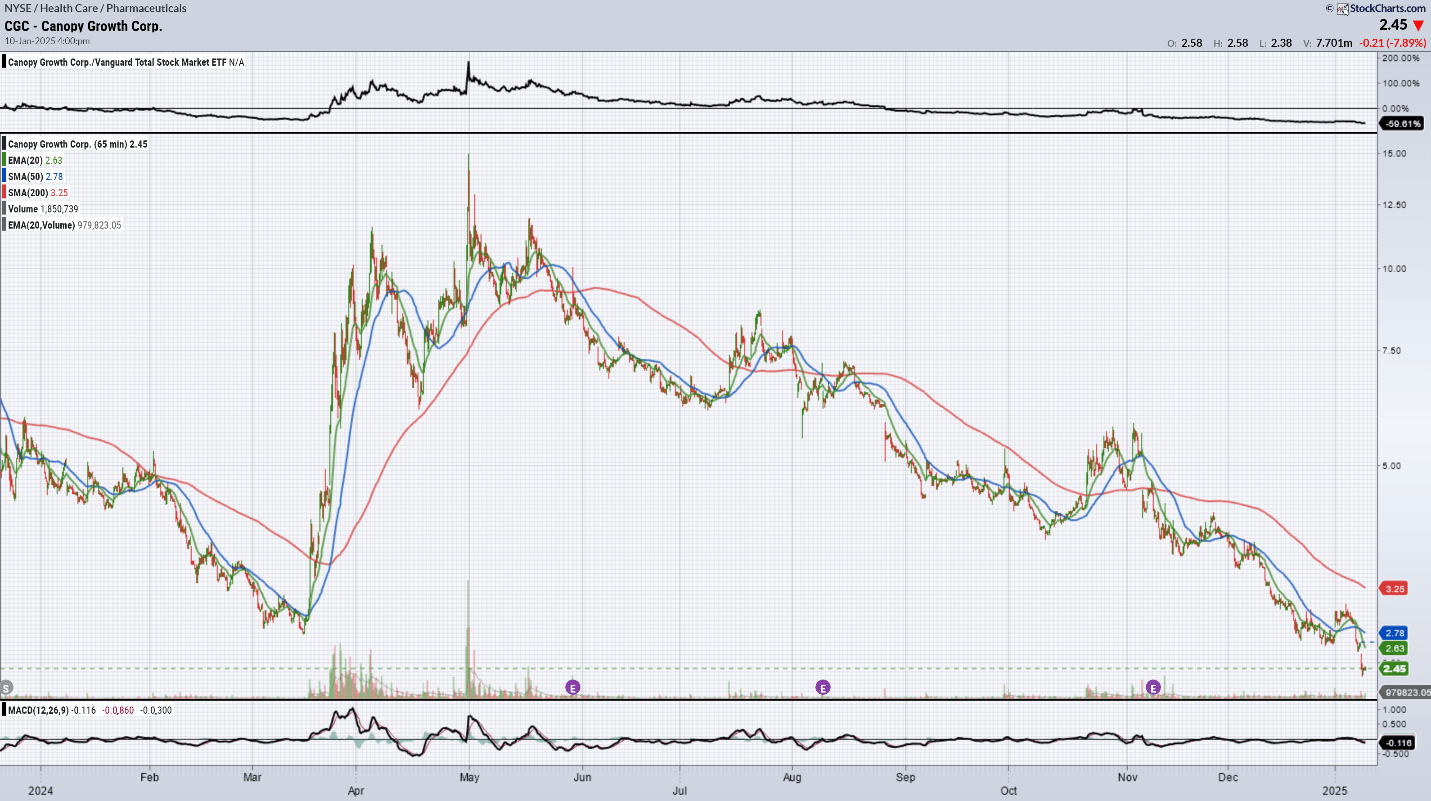Click the 10.00 price axis label
The image size is (1431, 801).
point(1395,268)
